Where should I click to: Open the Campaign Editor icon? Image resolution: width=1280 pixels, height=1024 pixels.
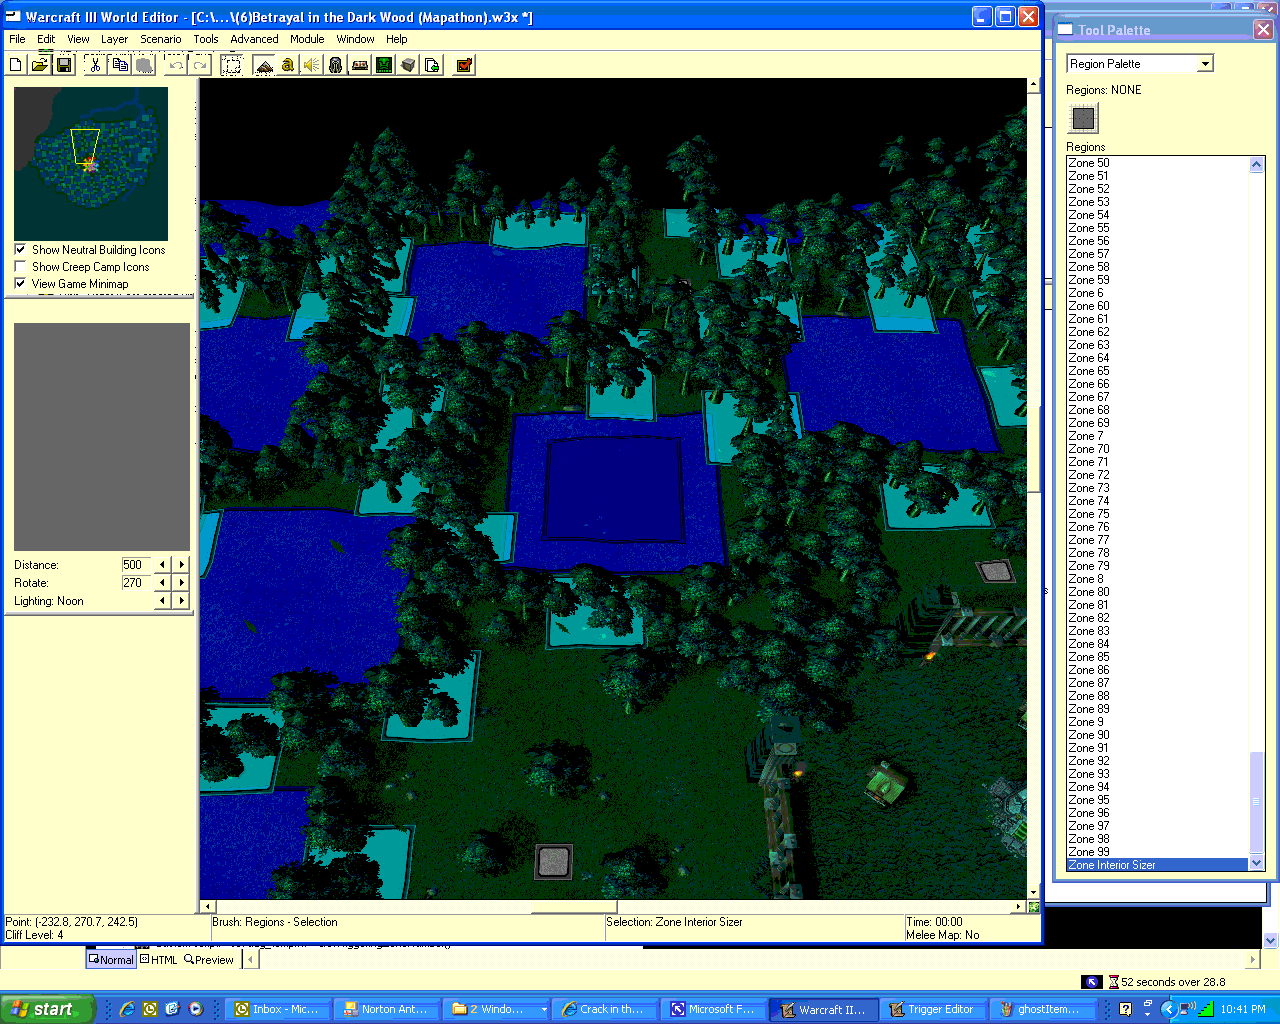(x=360, y=65)
